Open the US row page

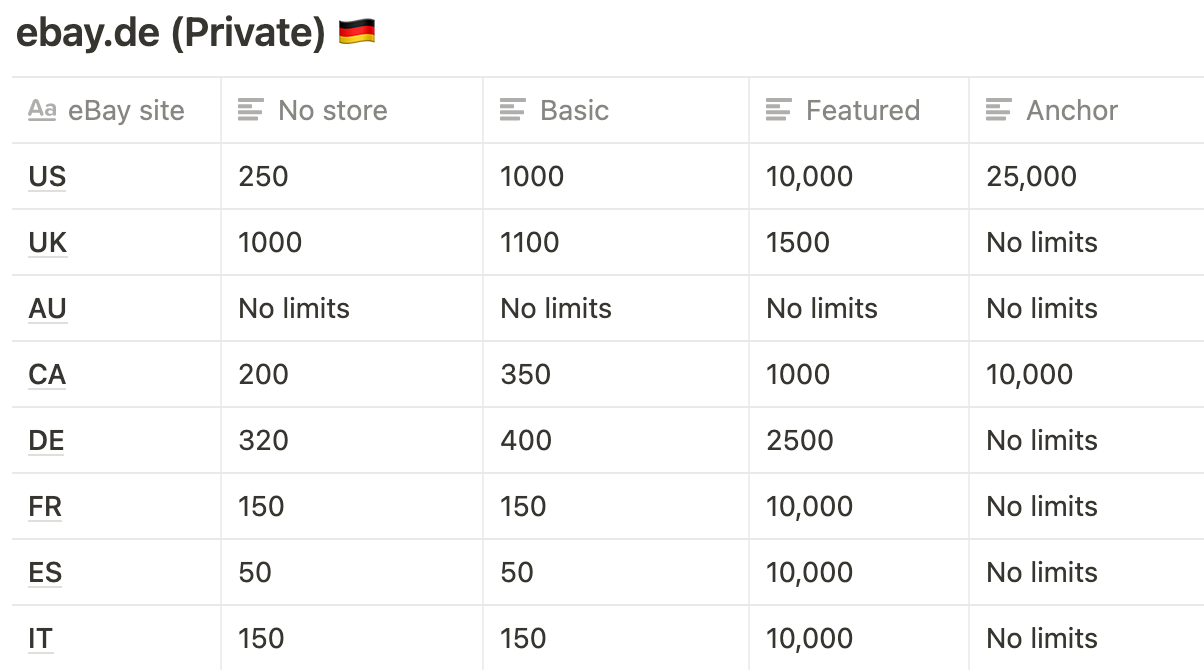(47, 177)
